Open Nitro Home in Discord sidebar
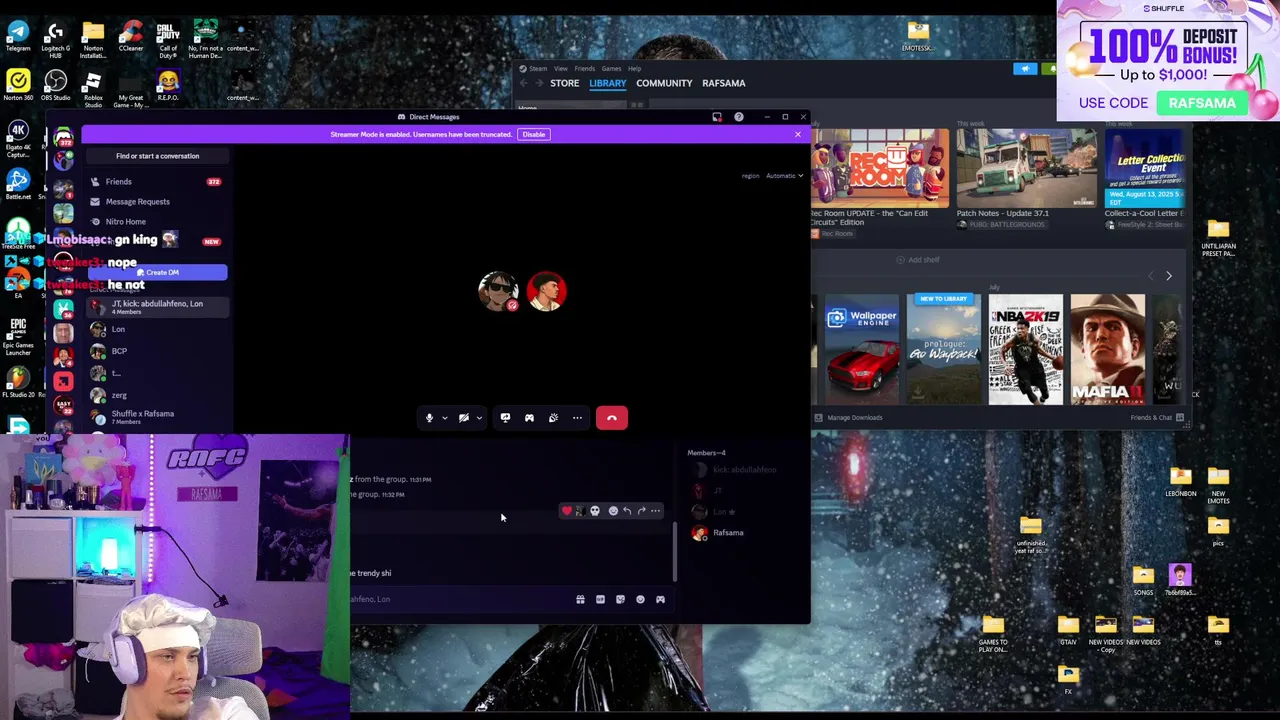The image size is (1280, 720). click(x=157, y=222)
